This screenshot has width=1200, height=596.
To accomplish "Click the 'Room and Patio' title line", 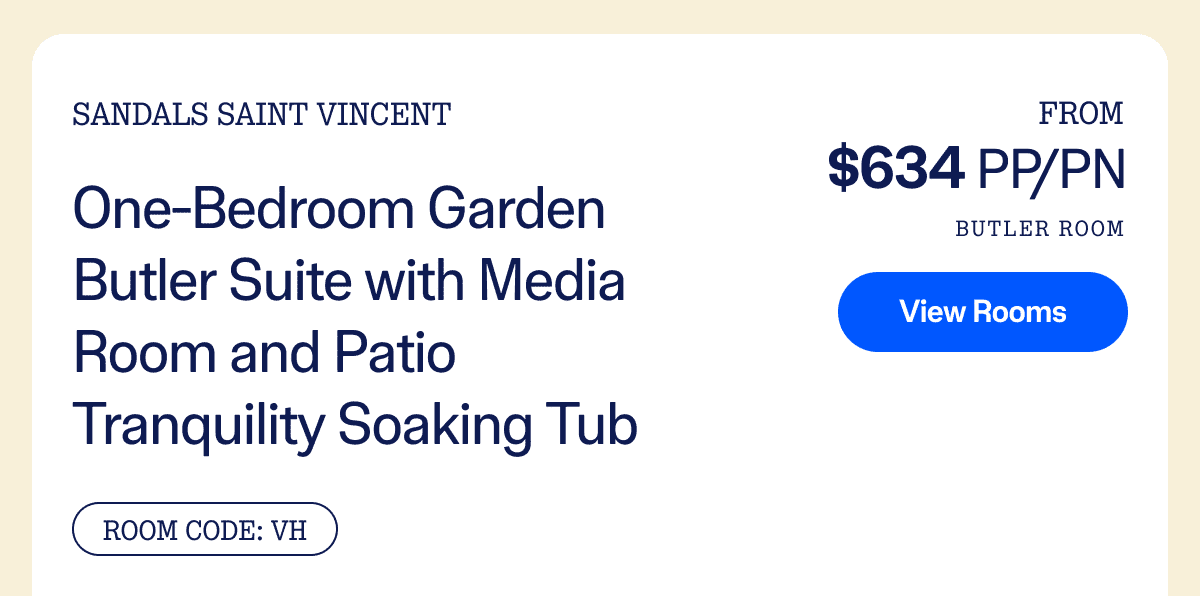I will click(x=265, y=355).
